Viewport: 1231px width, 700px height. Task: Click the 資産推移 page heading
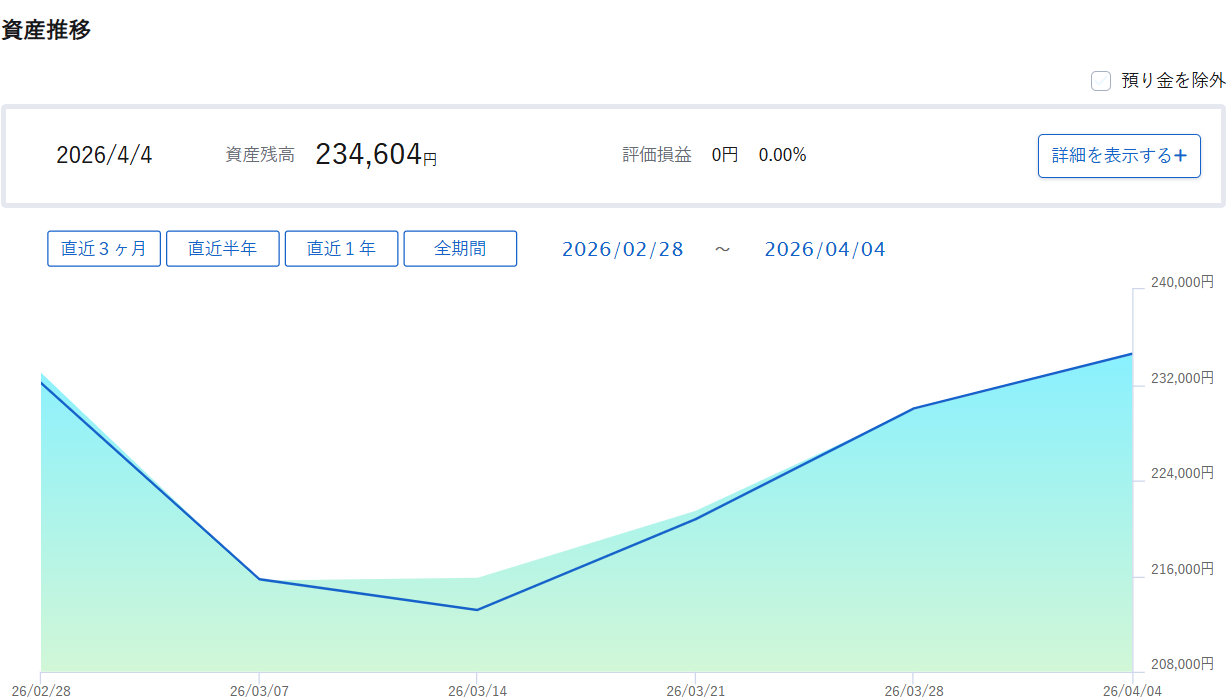tap(46, 30)
